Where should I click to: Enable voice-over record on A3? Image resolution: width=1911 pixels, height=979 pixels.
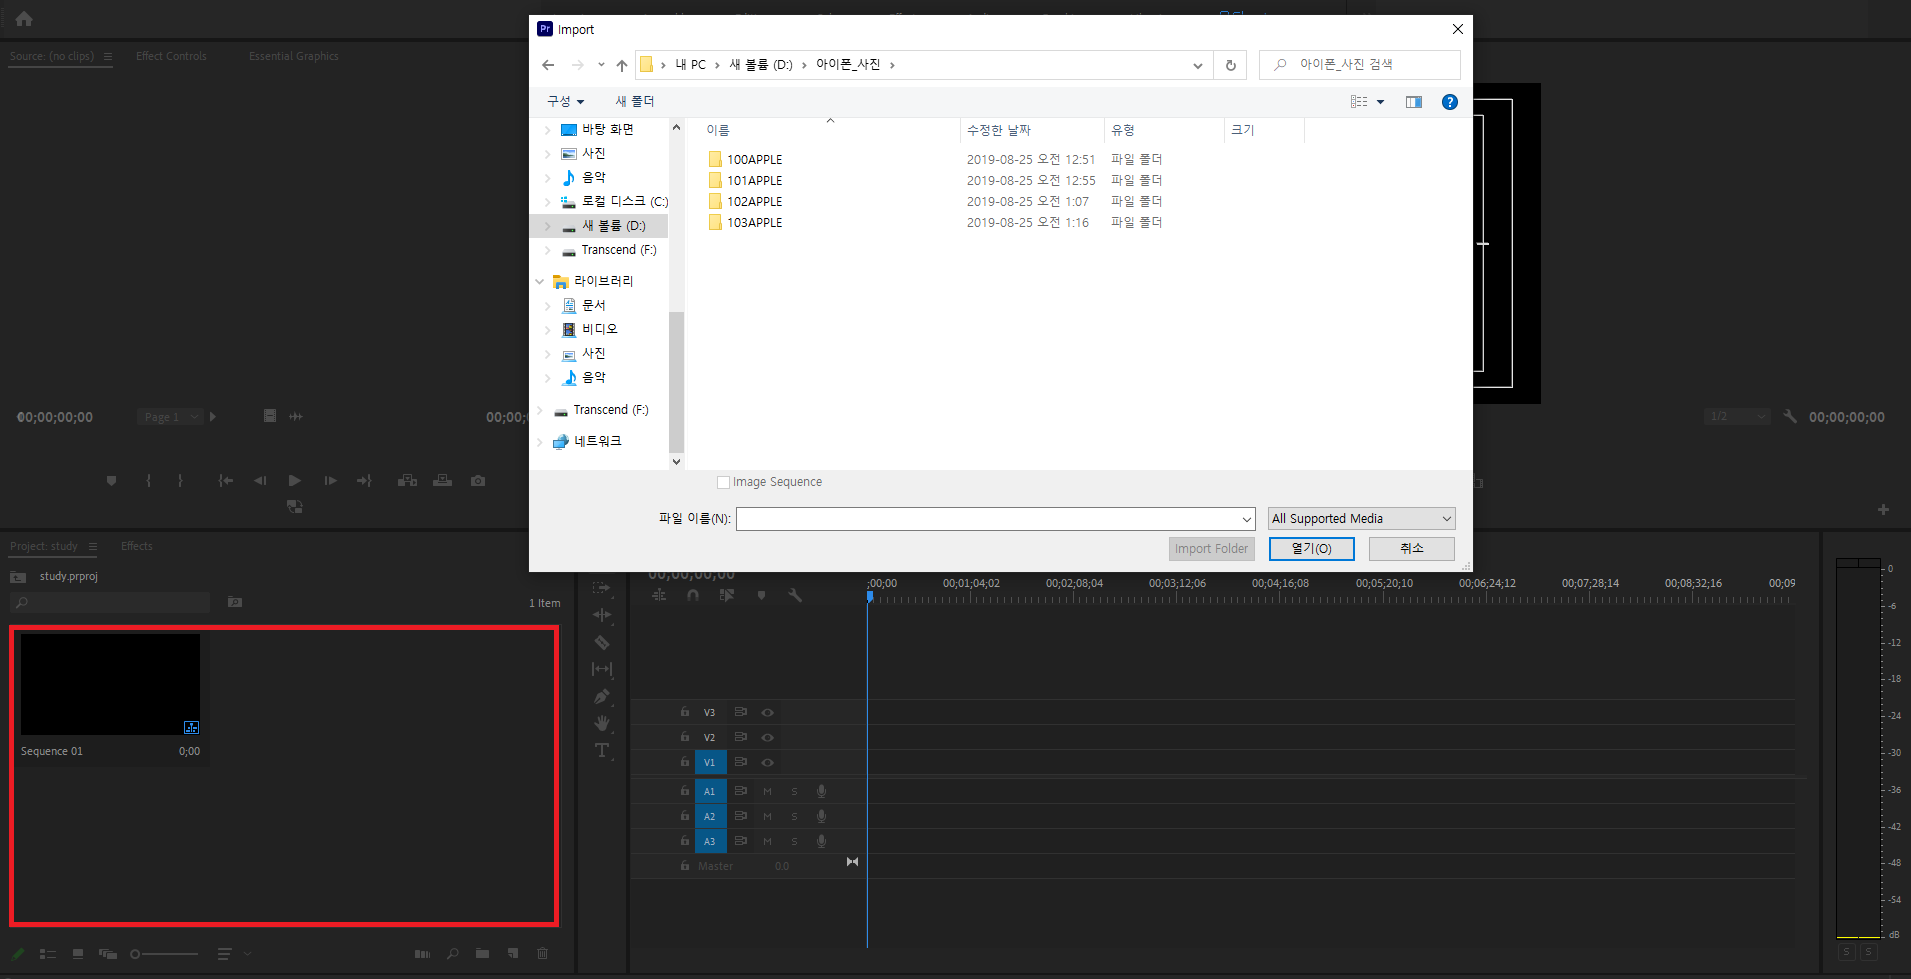(821, 841)
